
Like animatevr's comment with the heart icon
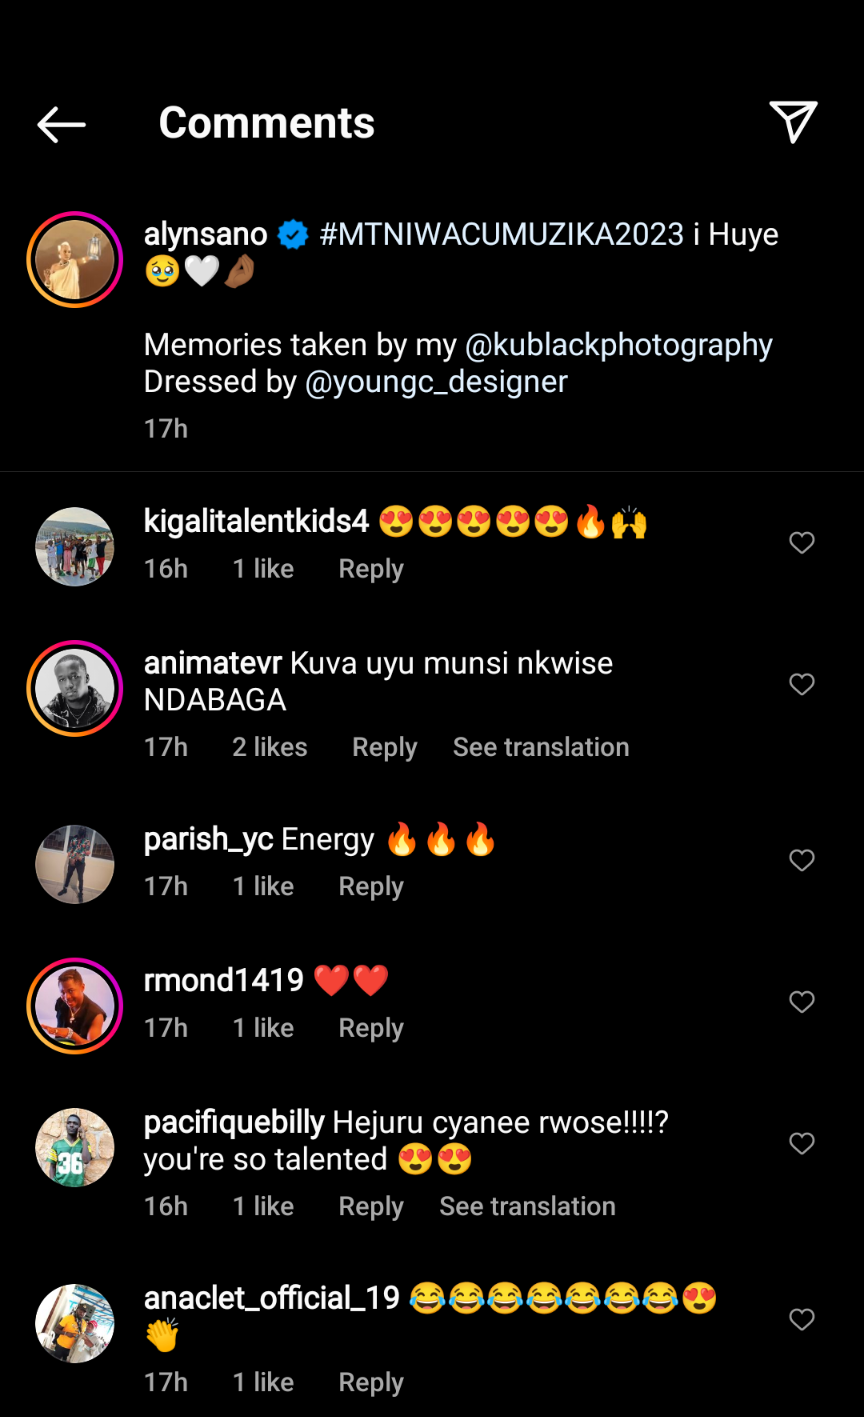(802, 684)
